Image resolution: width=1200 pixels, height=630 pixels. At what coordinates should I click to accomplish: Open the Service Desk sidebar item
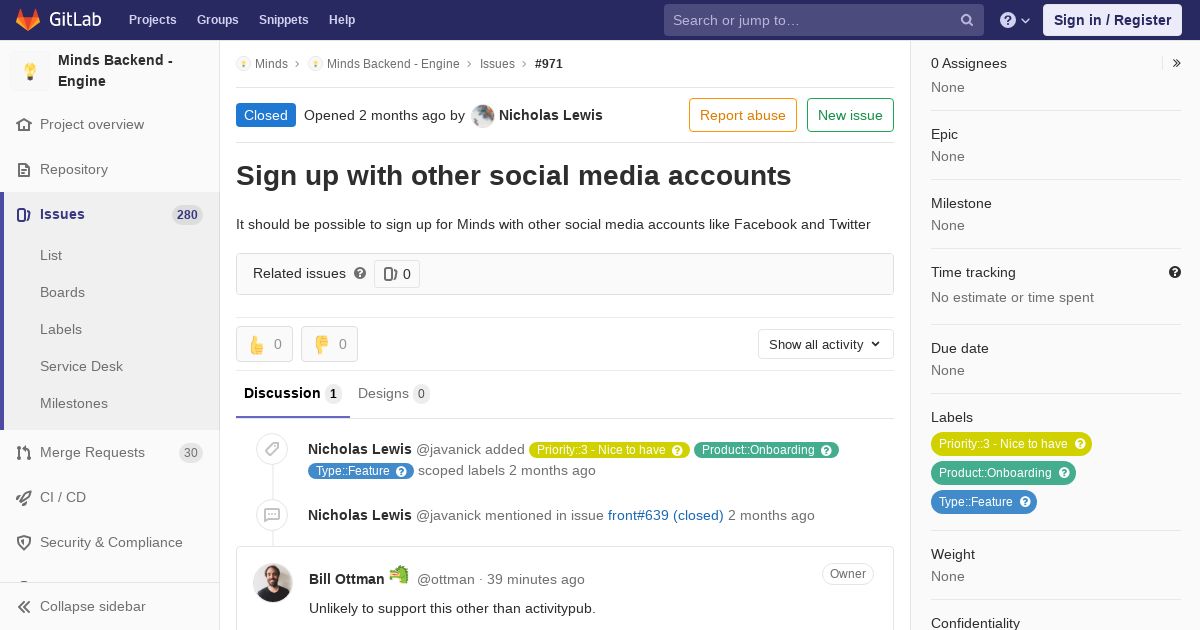click(x=81, y=366)
